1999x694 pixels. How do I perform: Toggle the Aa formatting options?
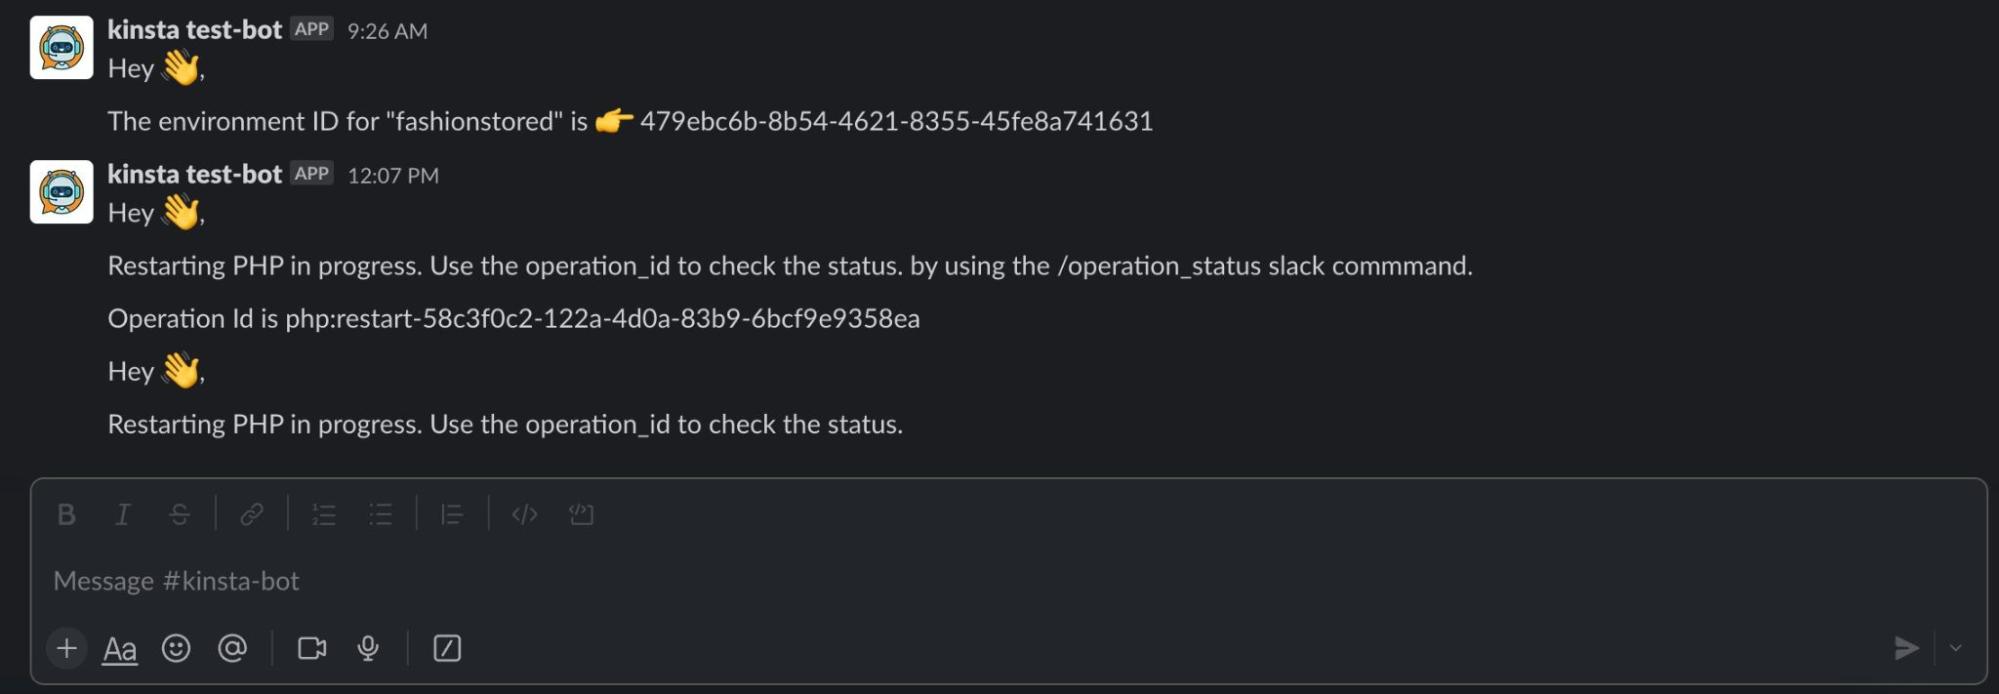tap(119, 648)
